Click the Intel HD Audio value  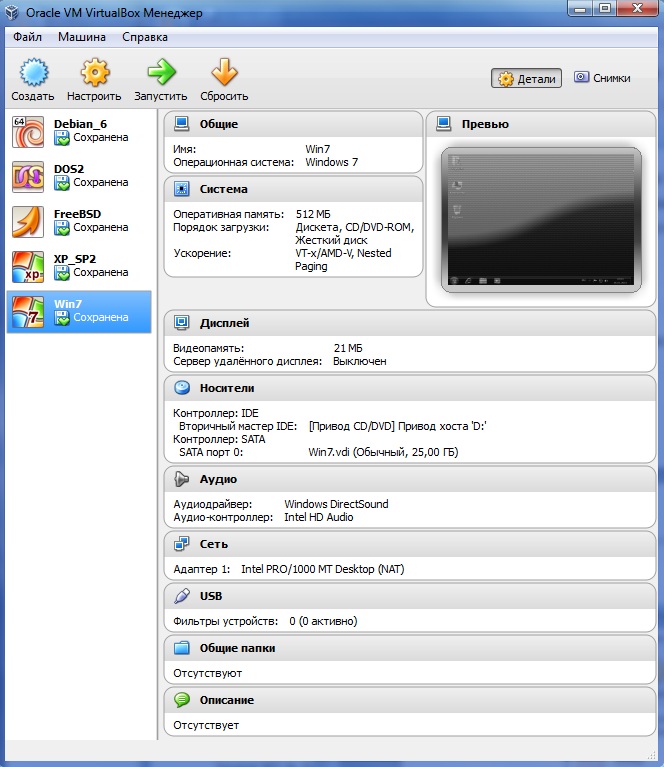pyautogui.click(x=319, y=517)
